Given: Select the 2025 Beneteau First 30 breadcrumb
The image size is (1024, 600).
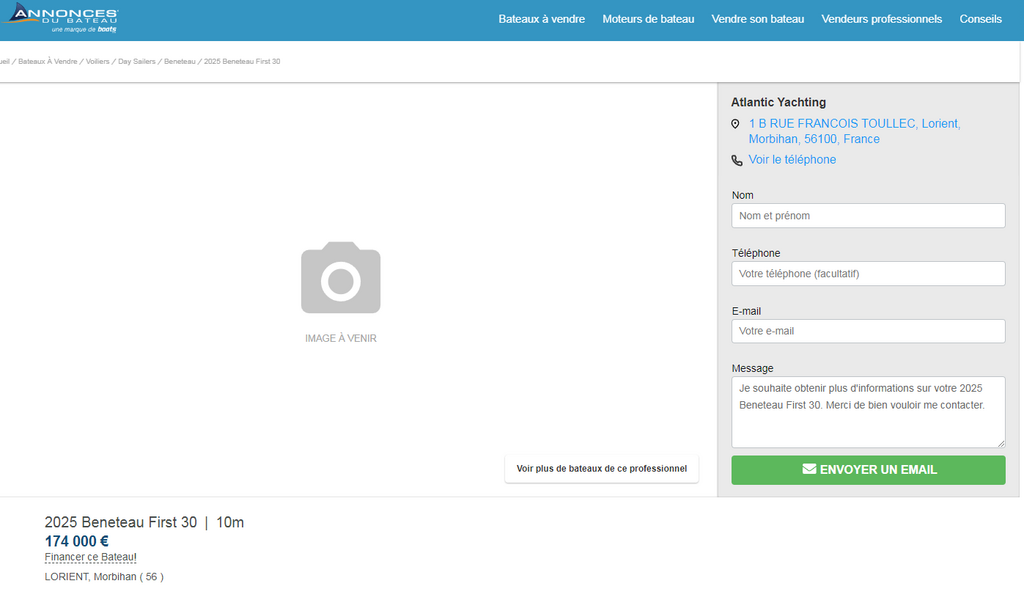Looking at the screenshot, I should click(x=242, y=61).
